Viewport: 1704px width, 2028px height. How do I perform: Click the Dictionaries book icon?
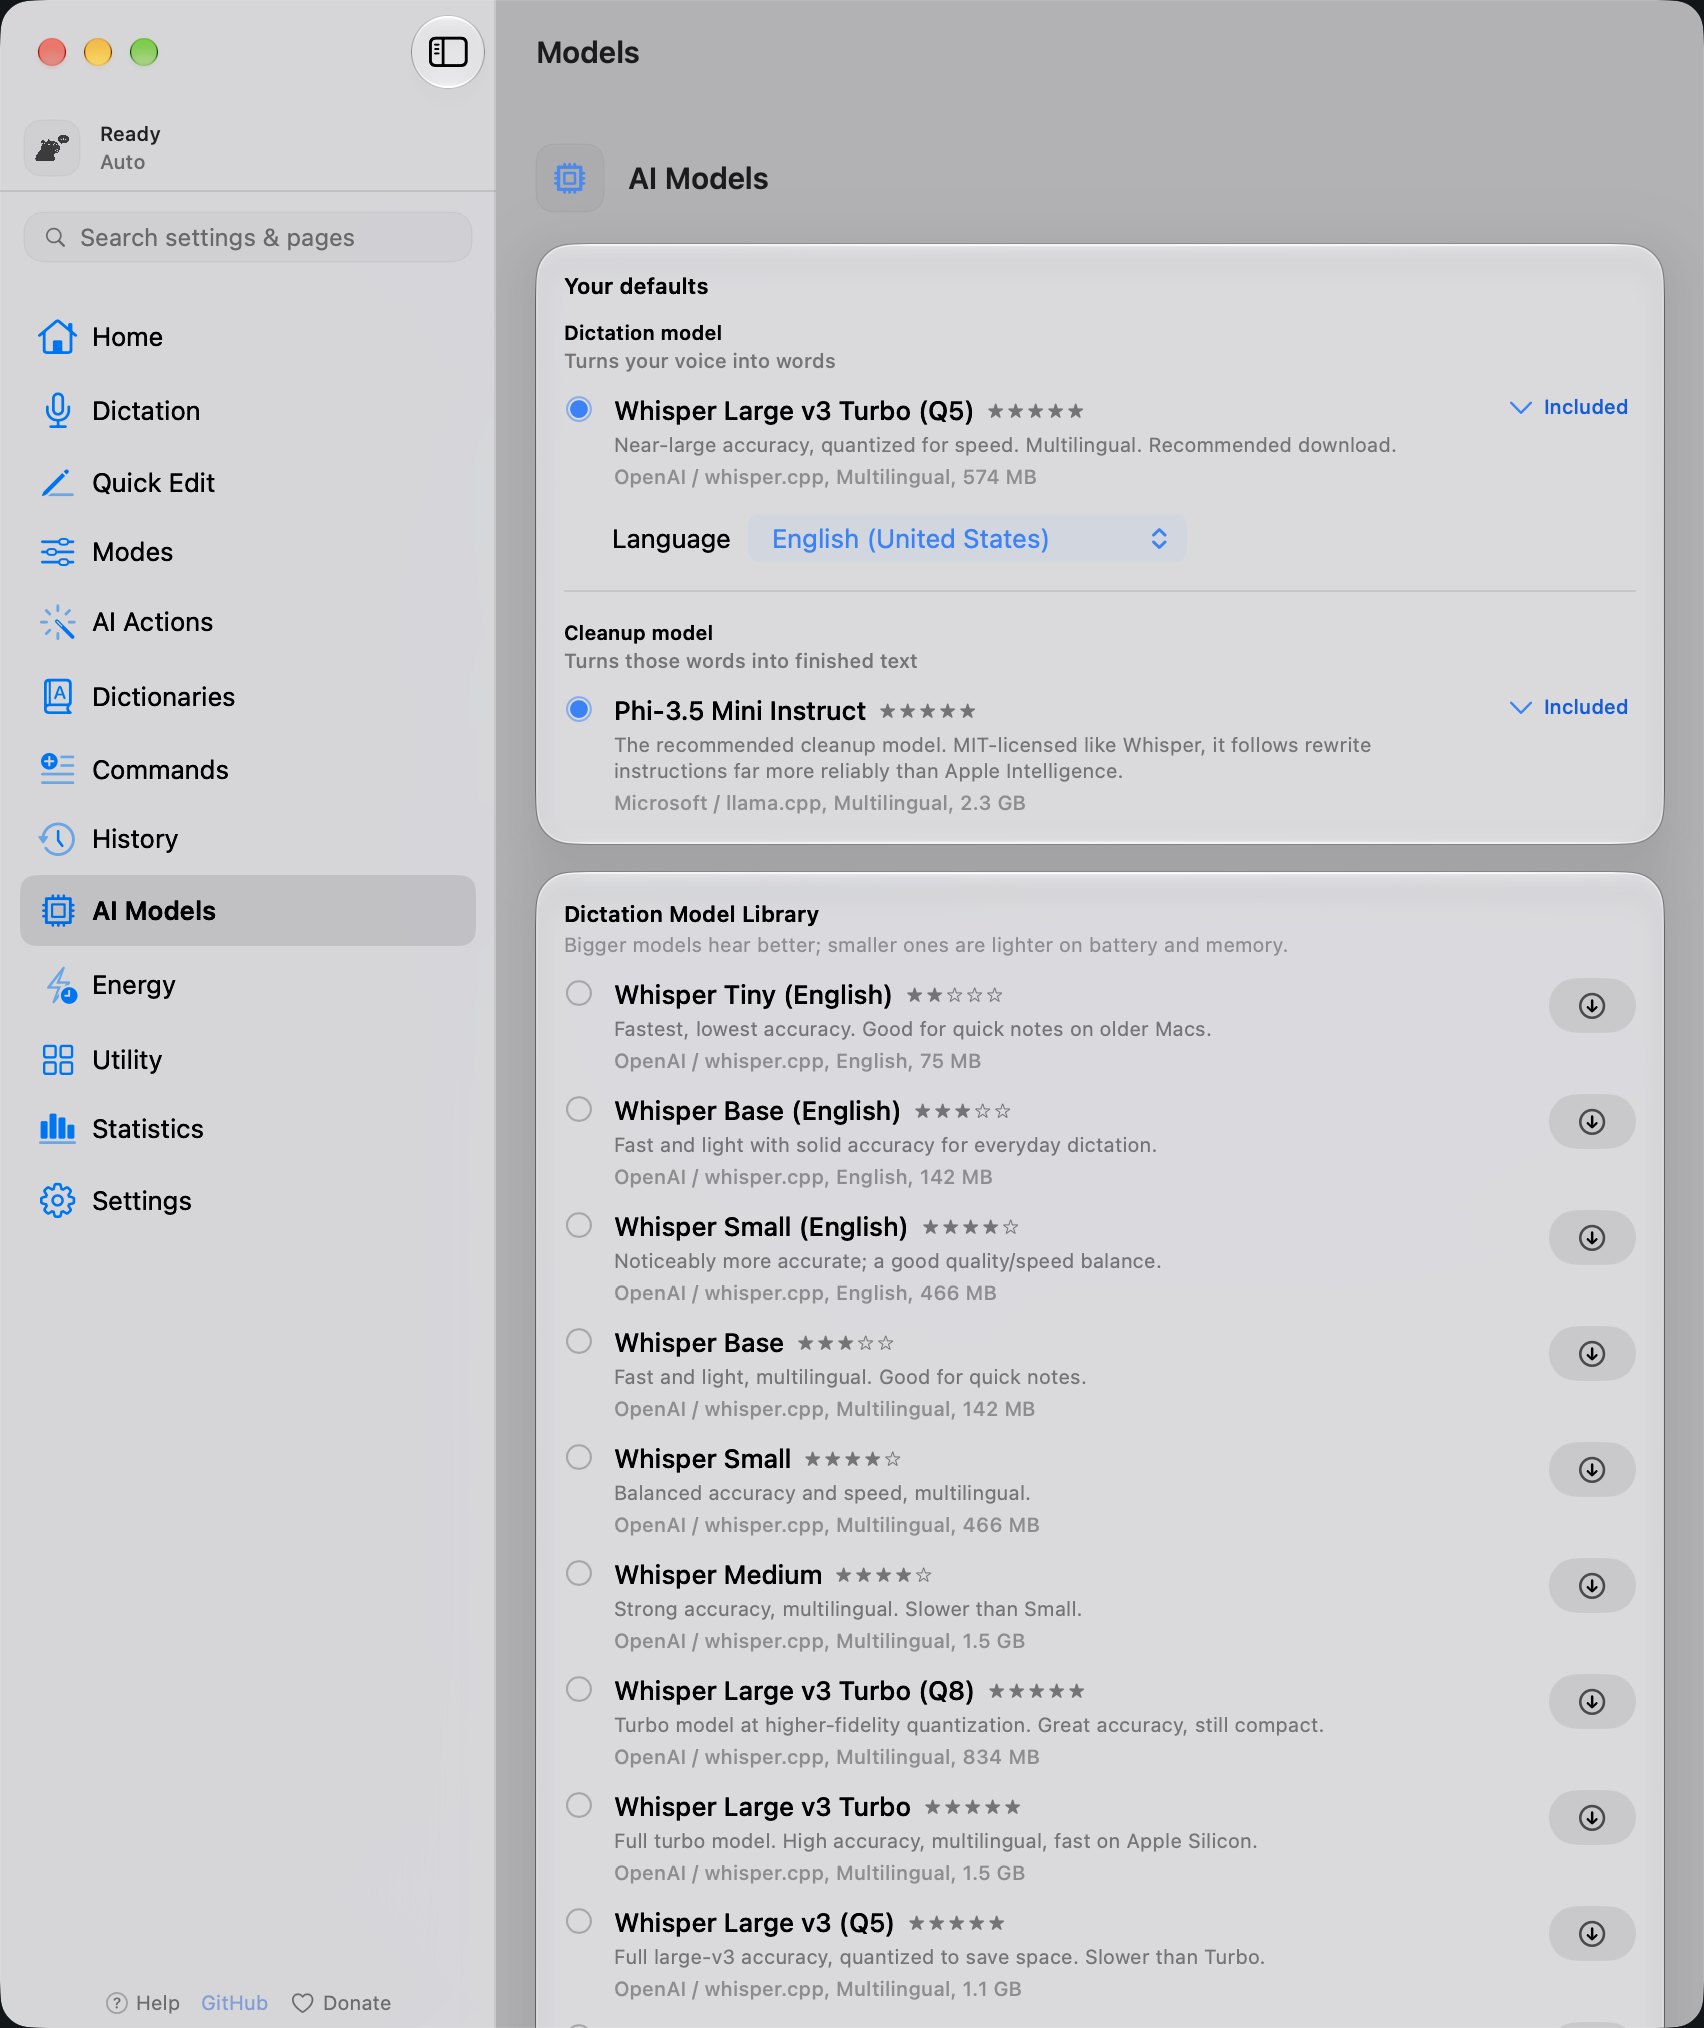(57, 696)
